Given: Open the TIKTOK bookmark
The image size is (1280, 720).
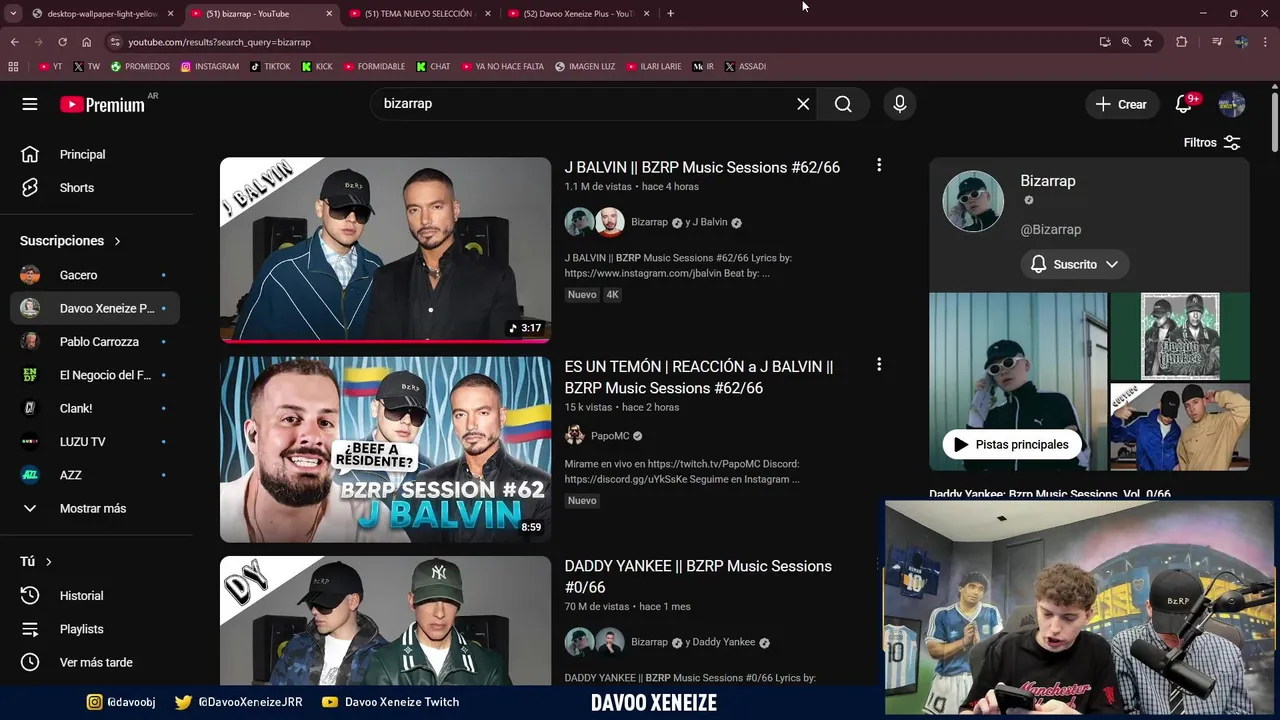Looking at the screenshot, I should [x=271, y=67].
